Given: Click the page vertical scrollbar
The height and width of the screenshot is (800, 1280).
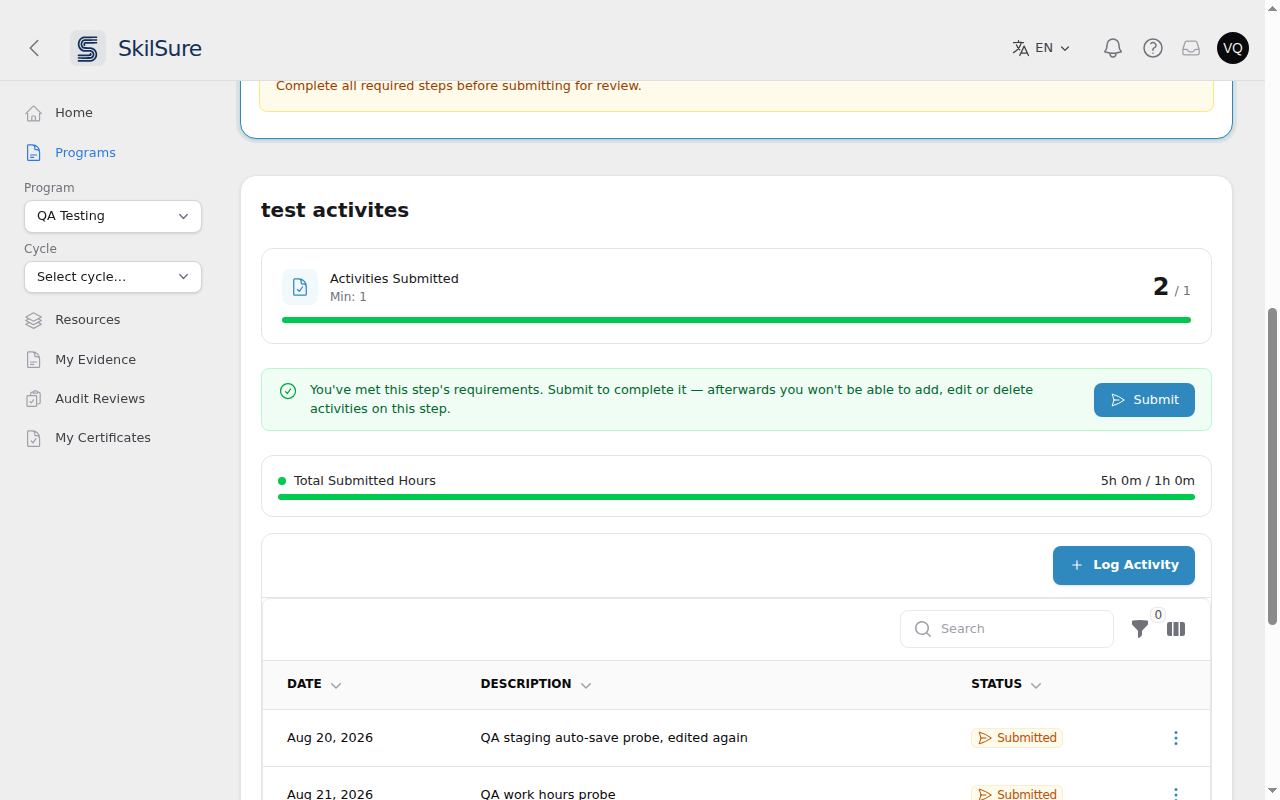Looking at the screenshot, I should tap(1273, 467).
